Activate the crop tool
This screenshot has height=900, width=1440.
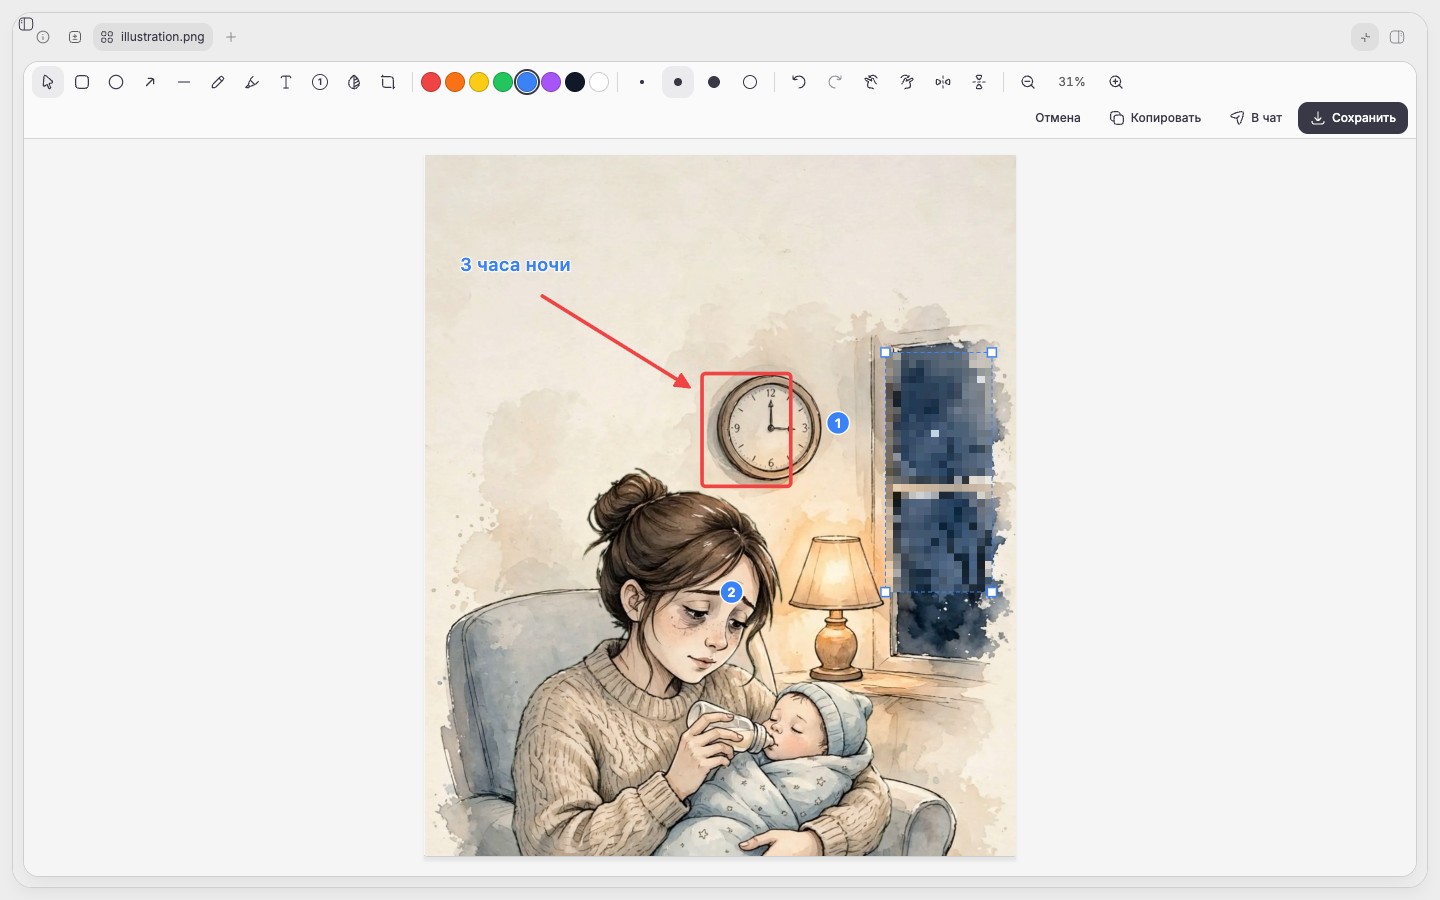[x=388, y=82]
